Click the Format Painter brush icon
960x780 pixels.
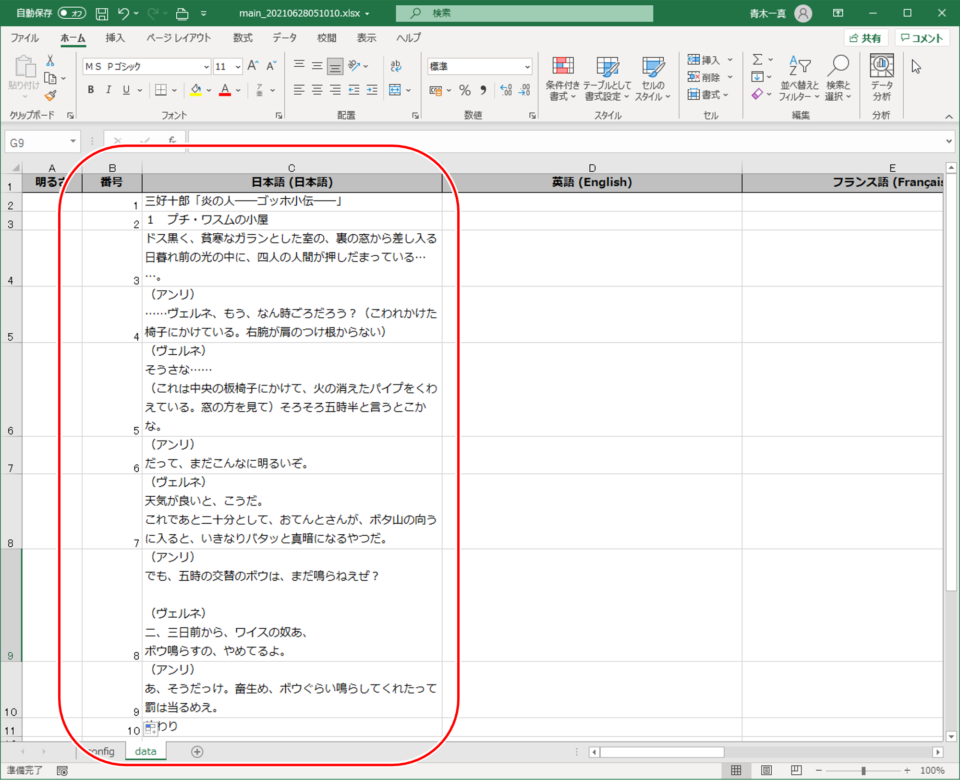coord(50,95)
